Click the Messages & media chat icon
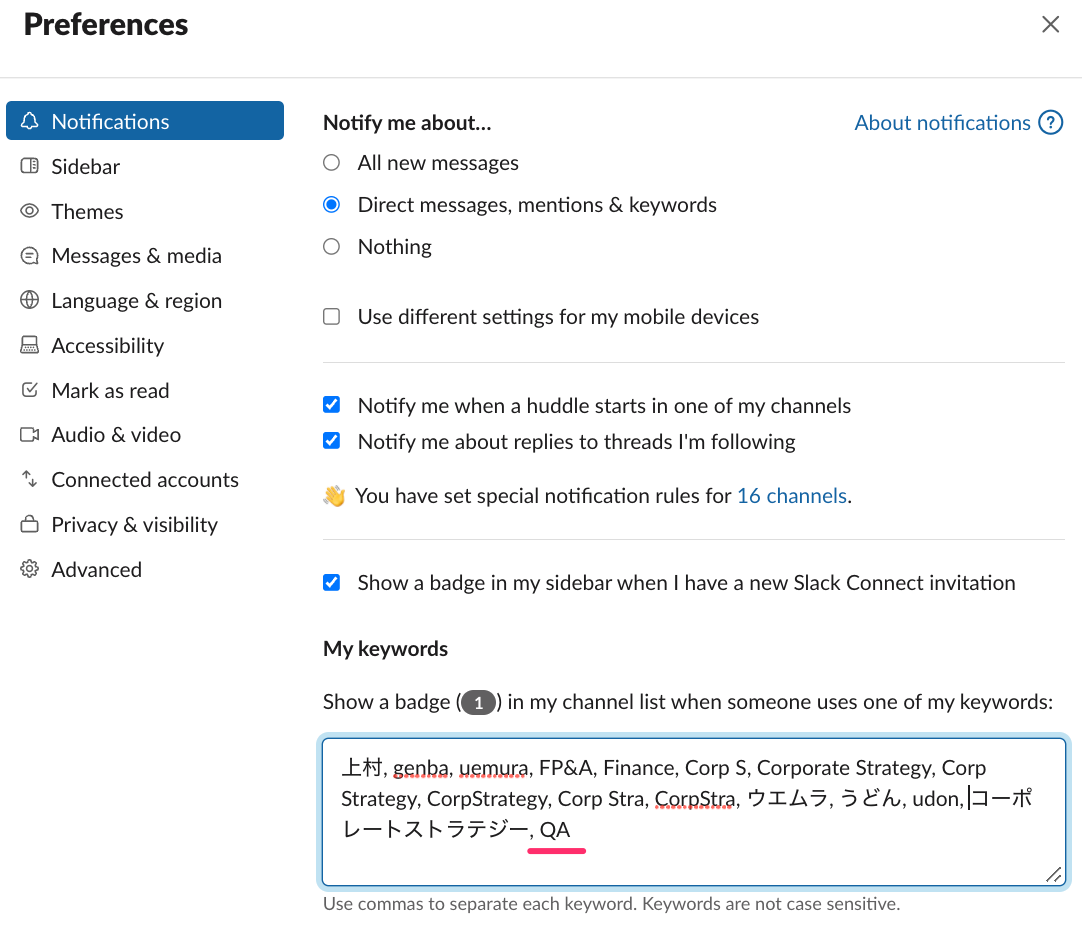Image resolution: width=1082 pixels, height=926 pixels. tap(30, 256)
